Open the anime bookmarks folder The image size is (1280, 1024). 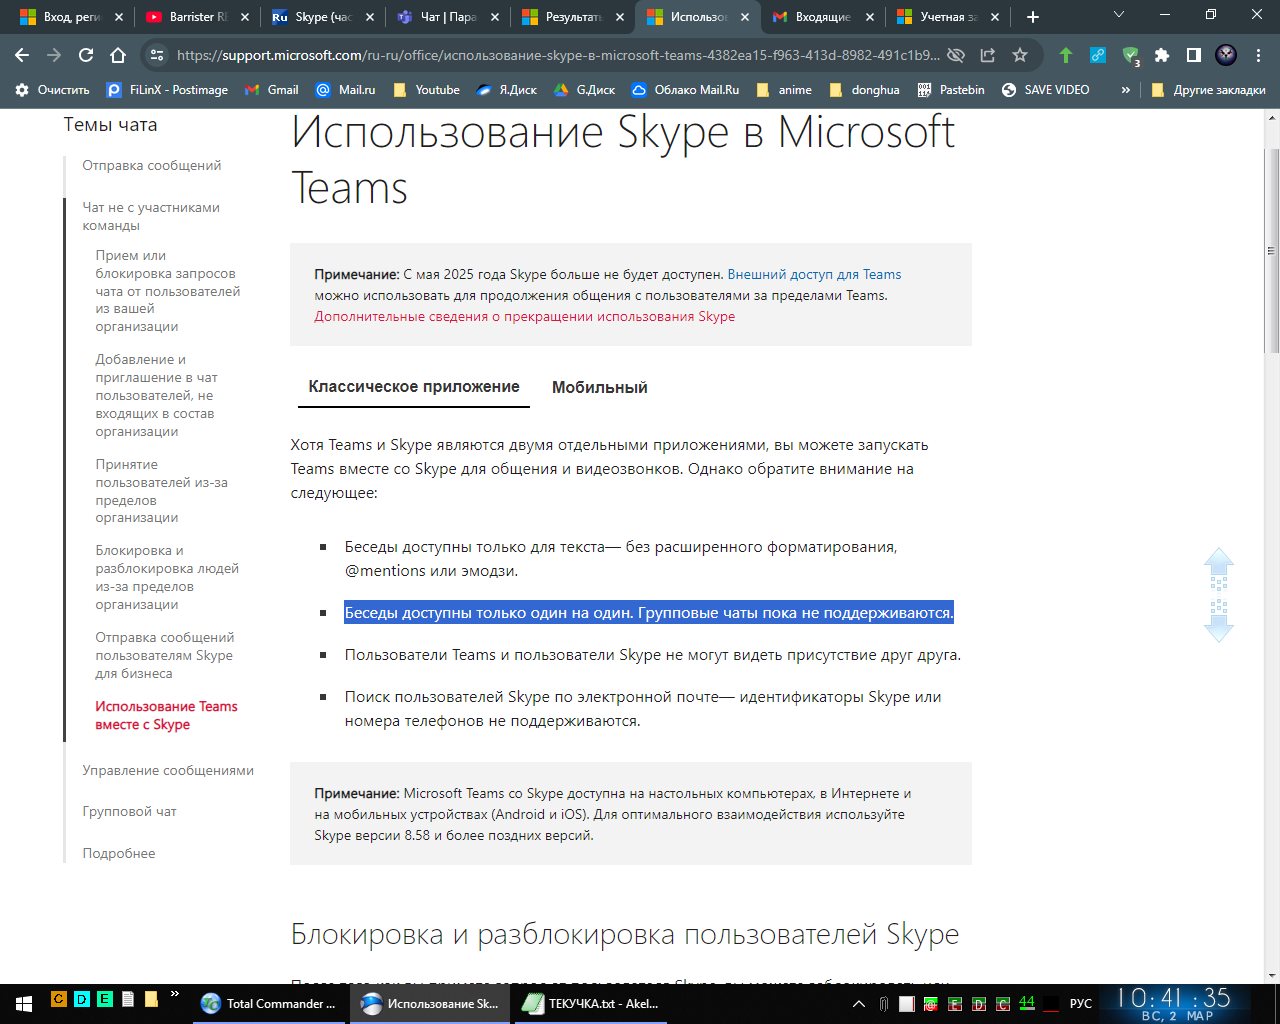(784, 89)
